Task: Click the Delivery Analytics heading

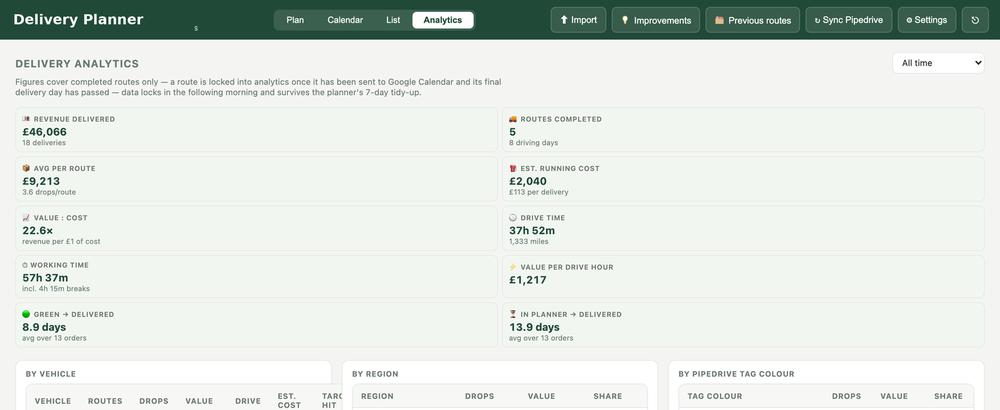Action: coord(77,64)
